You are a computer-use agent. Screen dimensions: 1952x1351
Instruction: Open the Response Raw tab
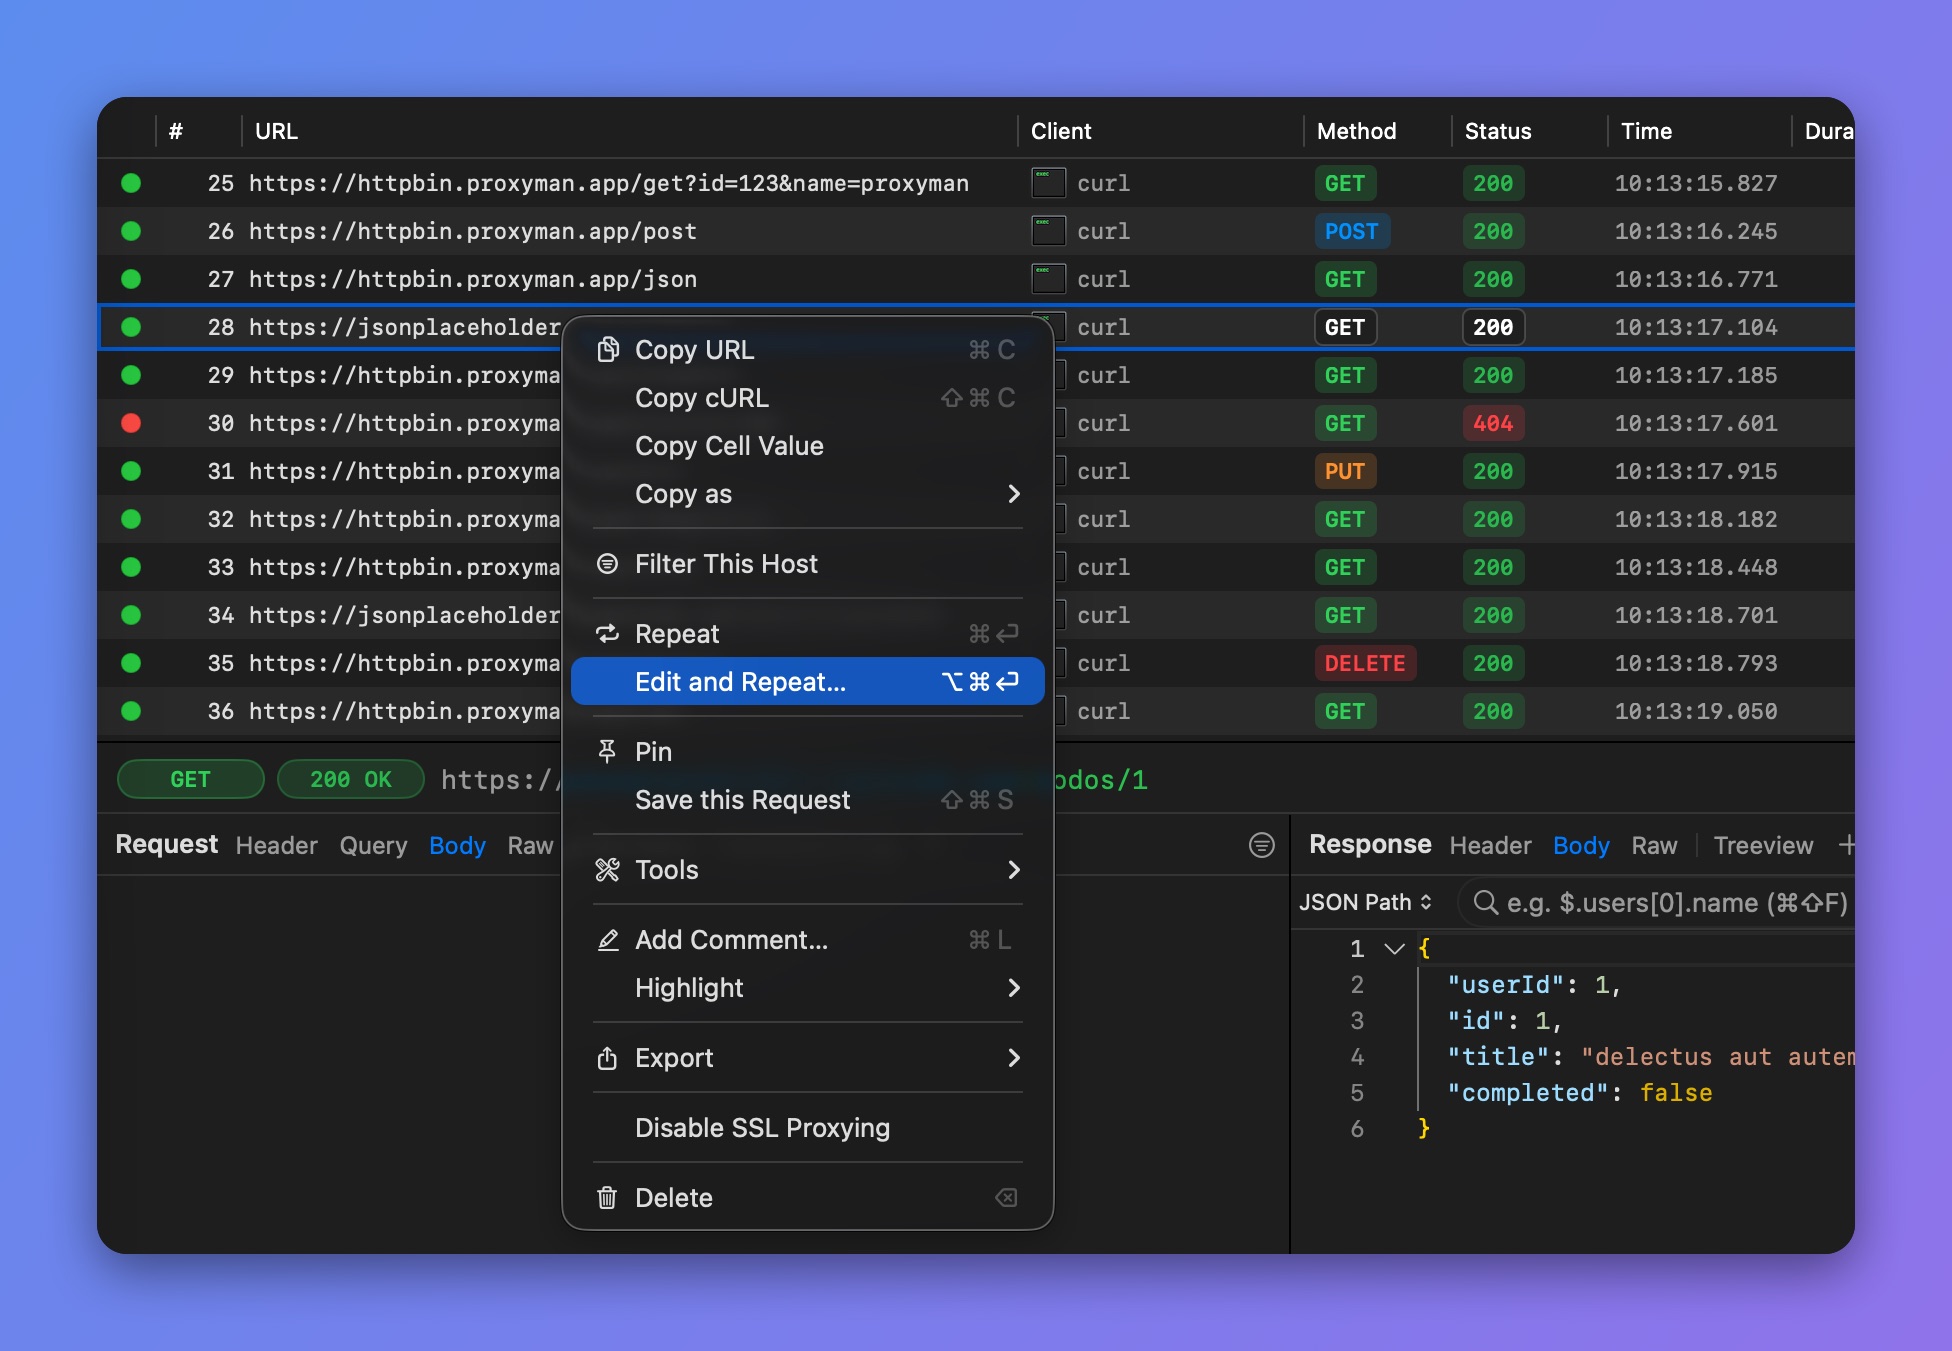1654,845
